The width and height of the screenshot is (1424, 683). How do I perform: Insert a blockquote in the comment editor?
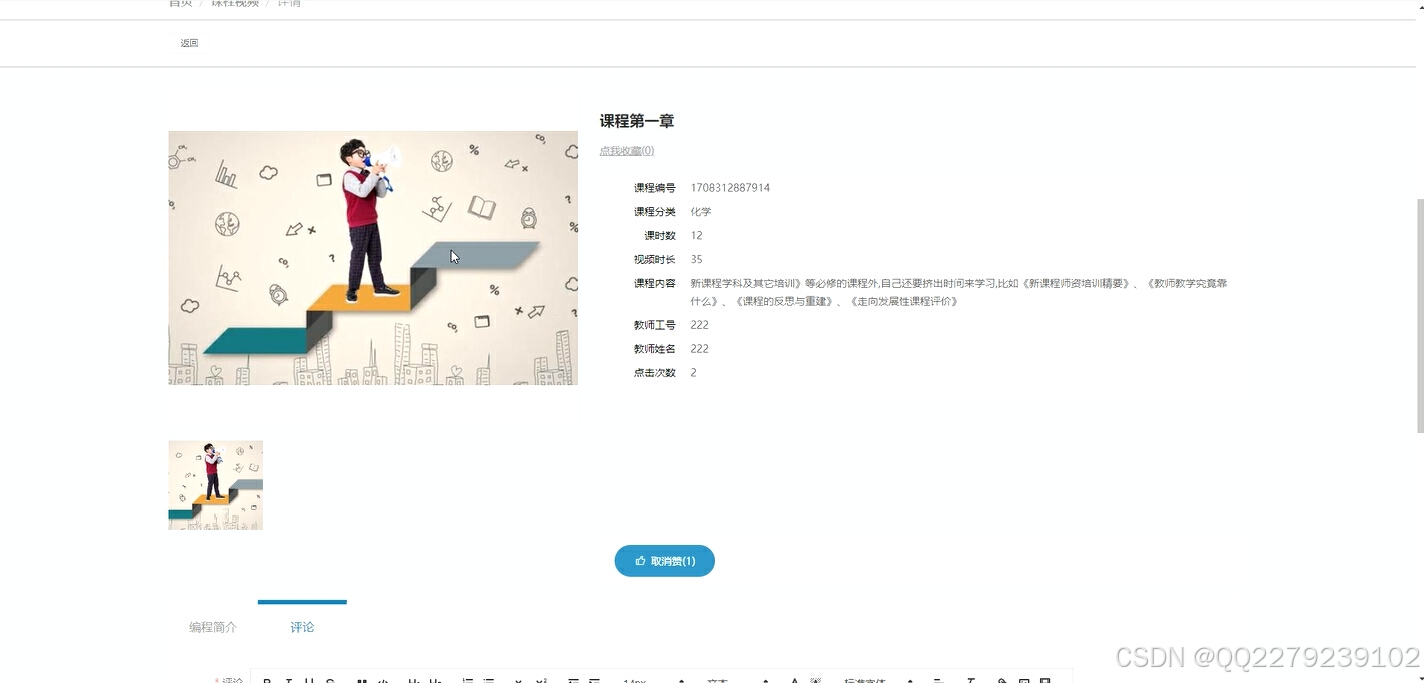click(363, 678)
